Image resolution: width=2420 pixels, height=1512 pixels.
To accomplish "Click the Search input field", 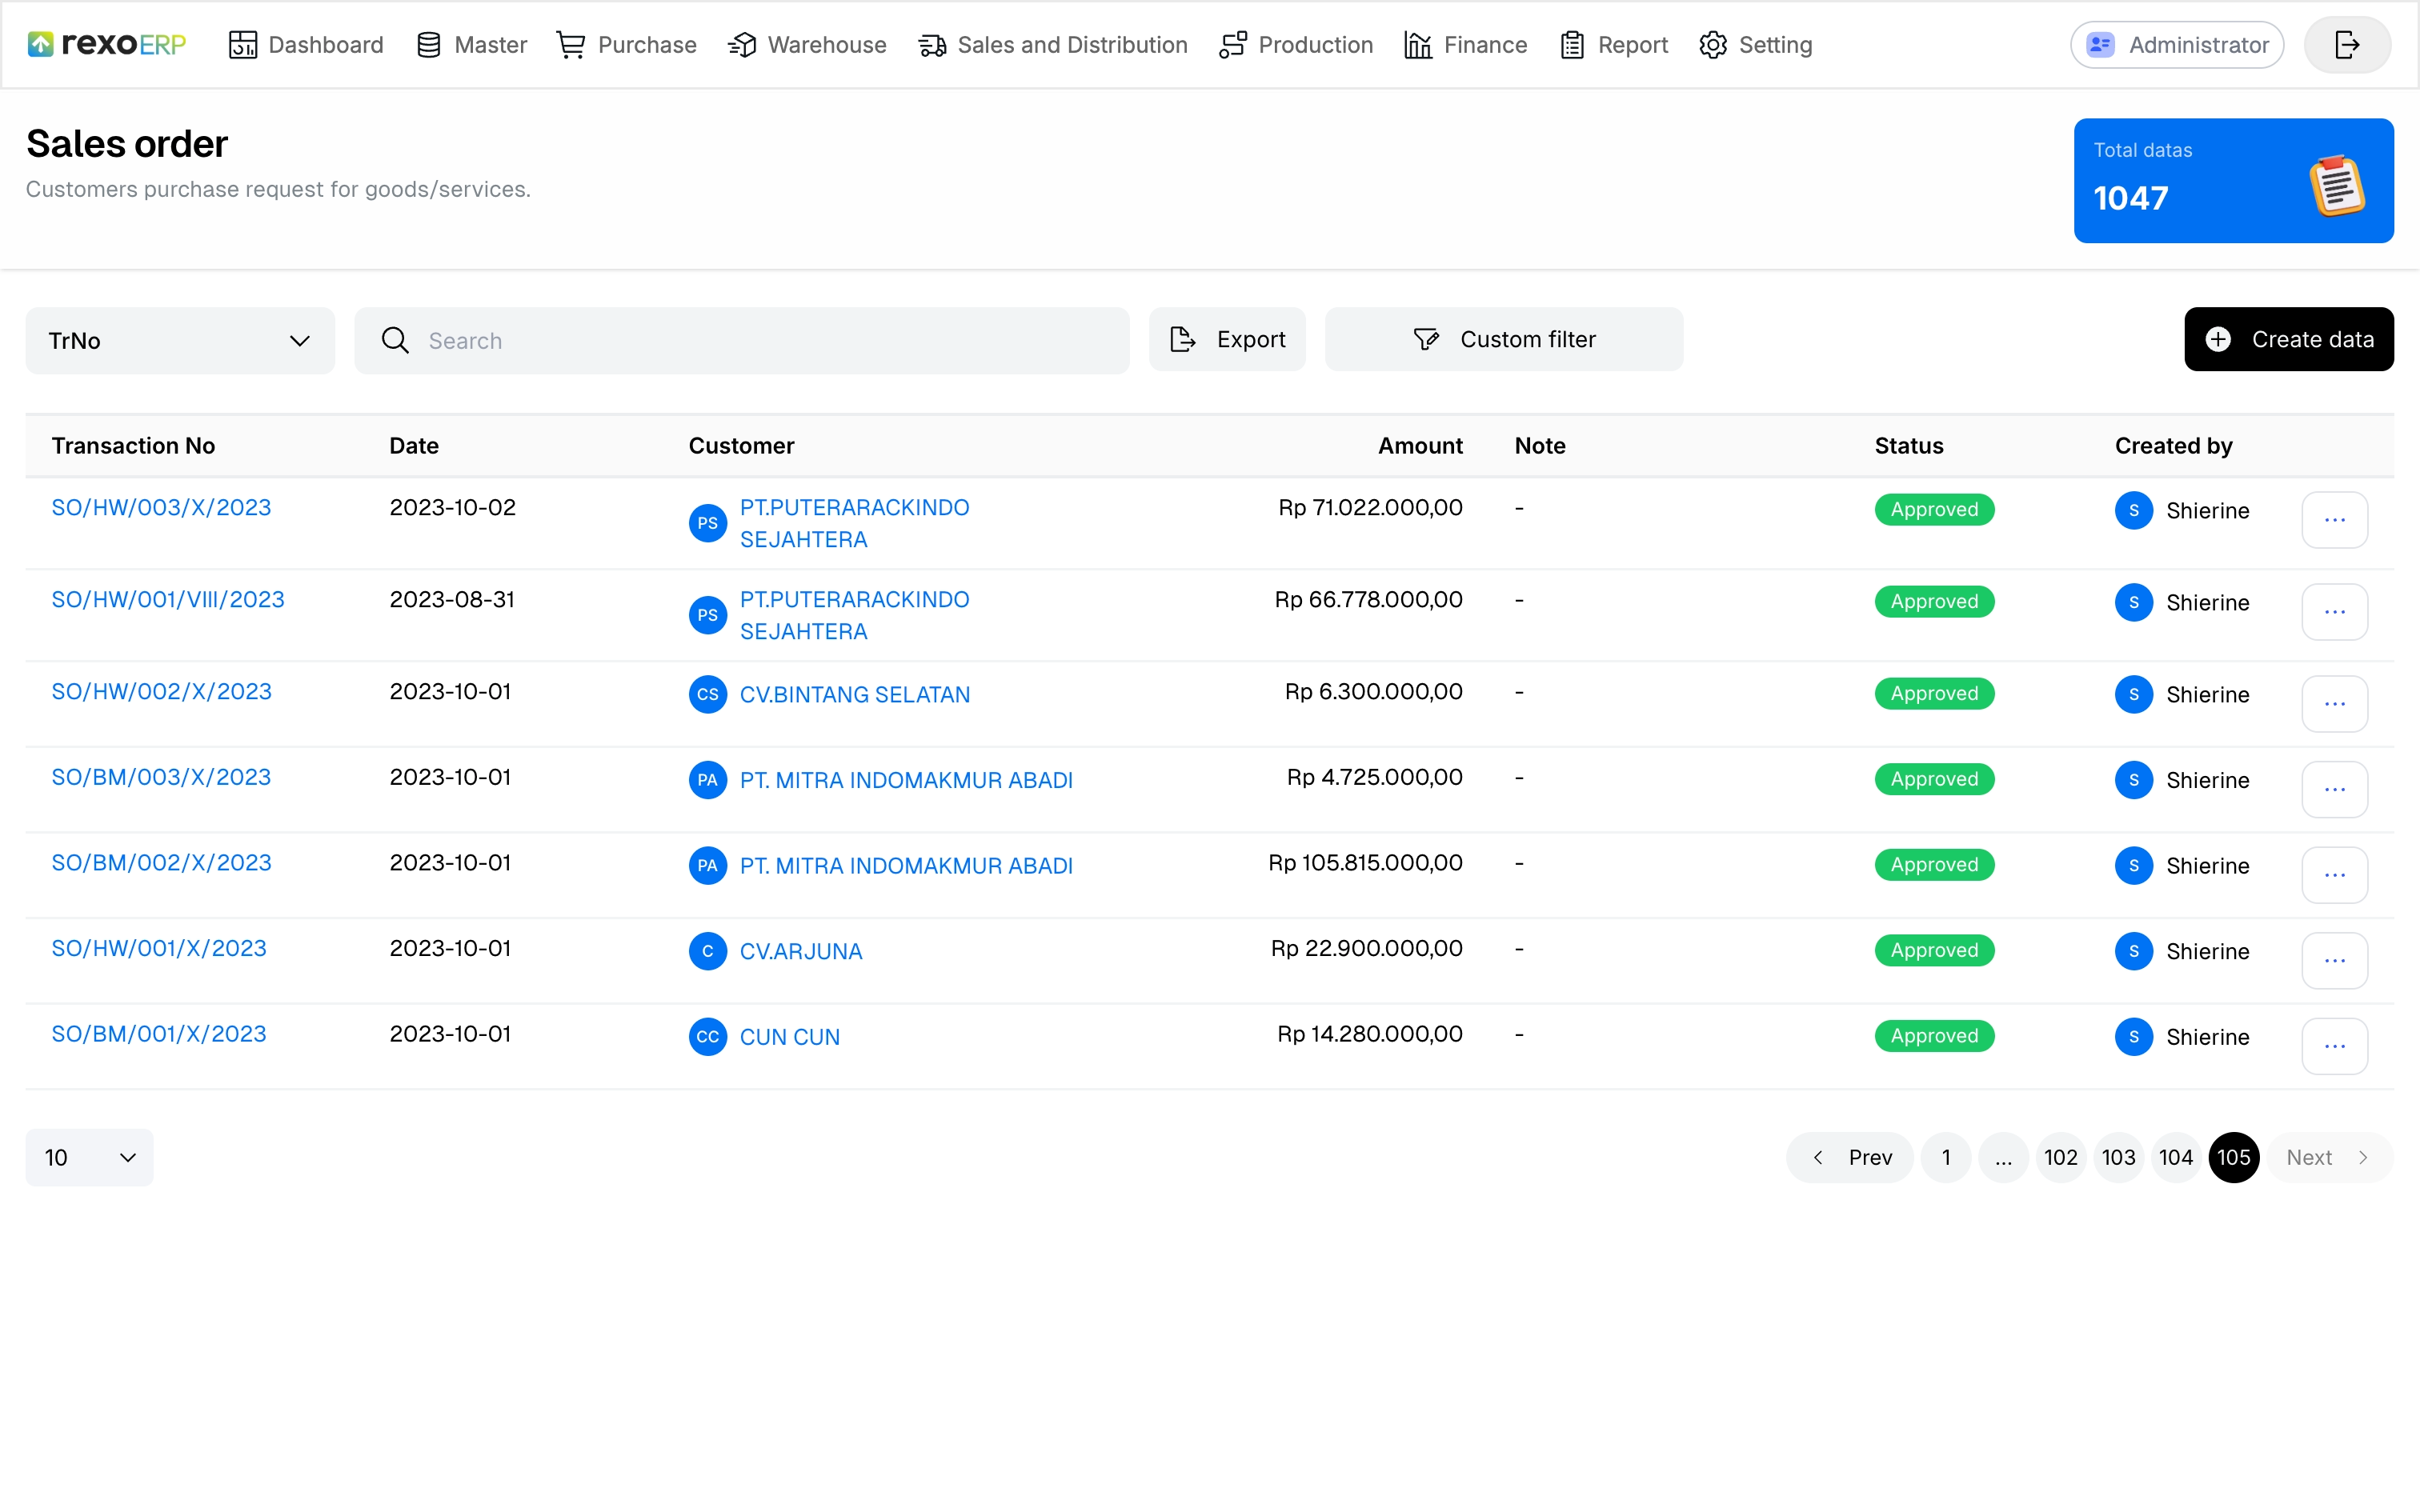I will tap(742, 341).
